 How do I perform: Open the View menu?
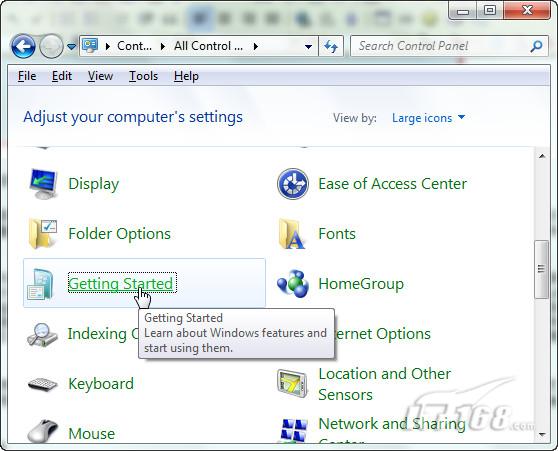tap(100, 76)
